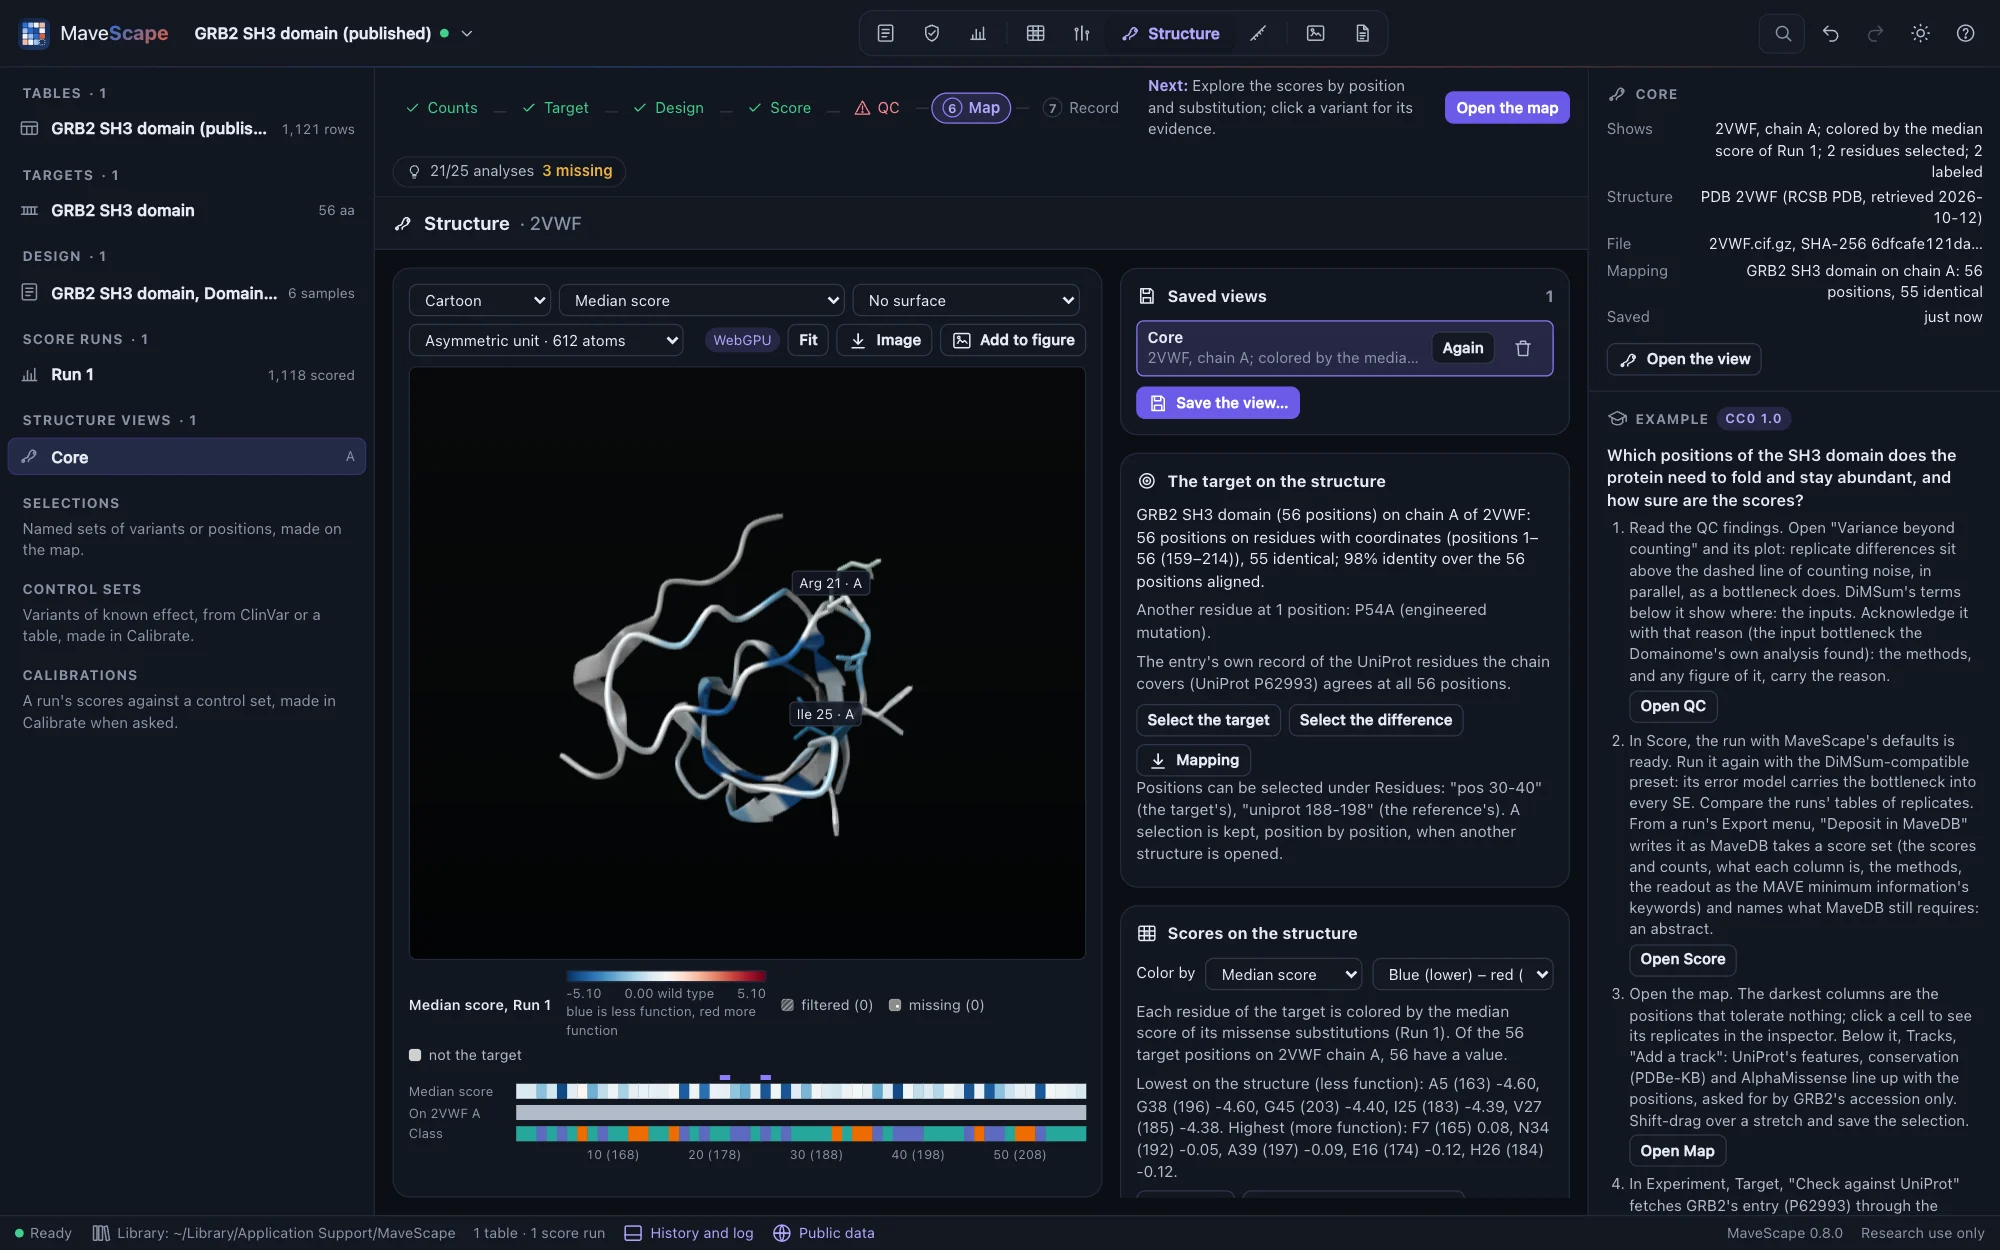The width and height of the screenshot is (2000, 1250).
Task: Open the shield-check QC toolbar icon
Action: 931,33
